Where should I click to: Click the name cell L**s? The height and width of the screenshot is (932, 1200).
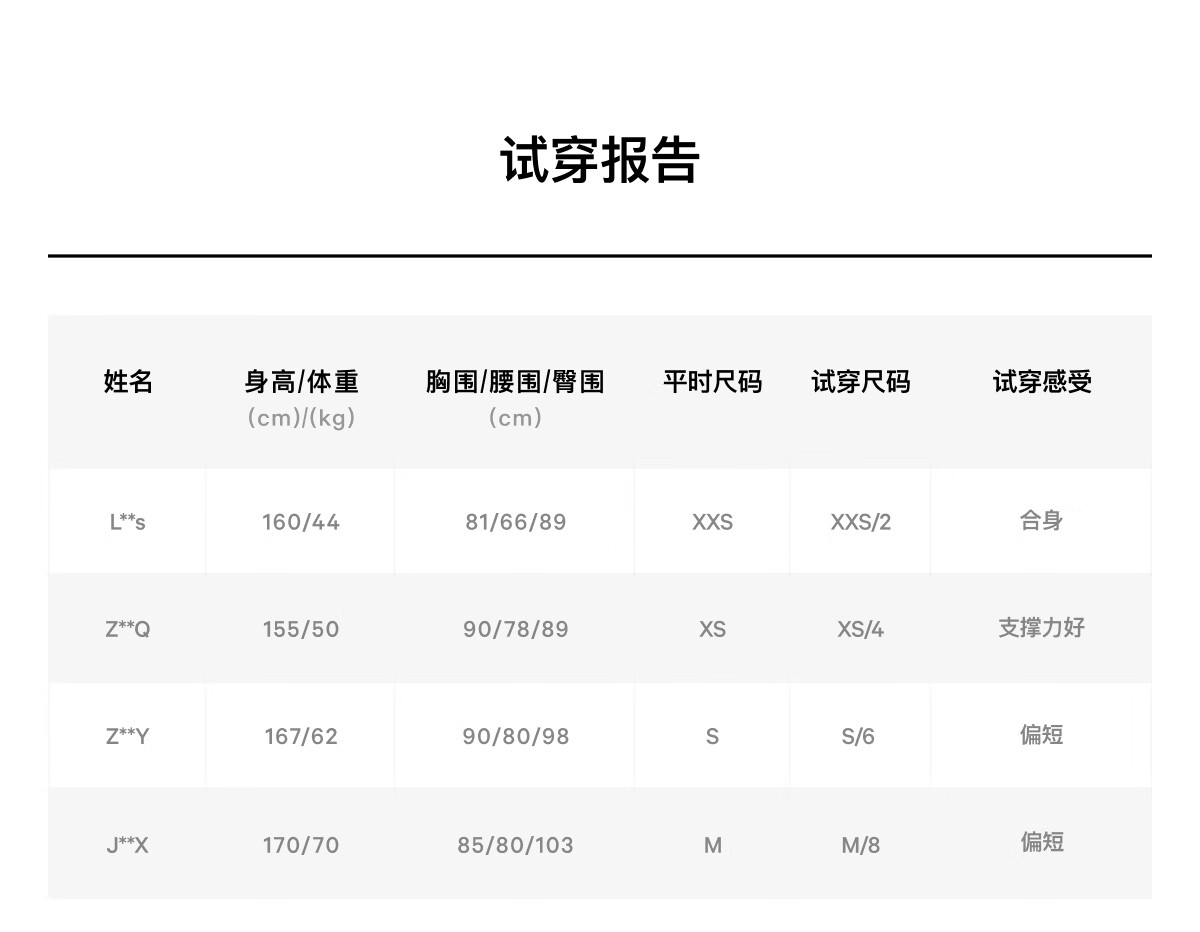click(128, 521)
